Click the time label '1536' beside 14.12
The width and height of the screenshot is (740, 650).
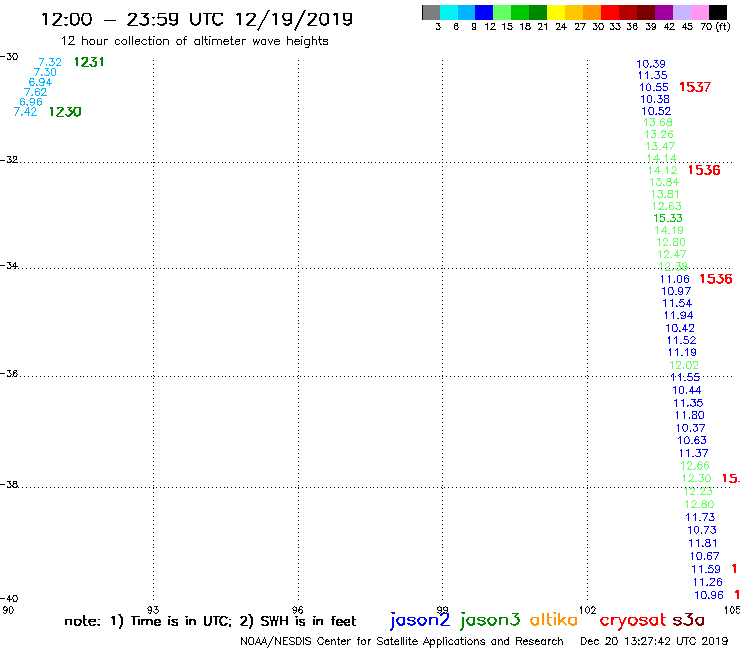coord(704,170)
